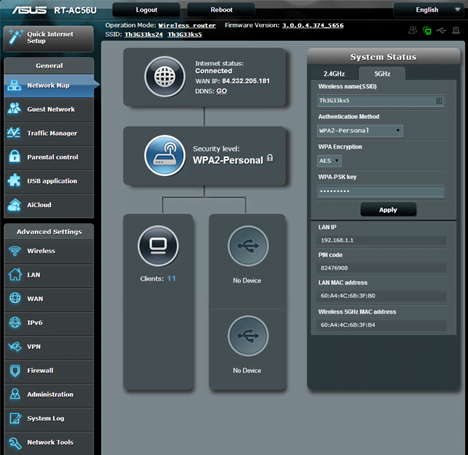Open Parental control menu item
The width and height of the screenshot is (468, 455).
pos(49,157)
